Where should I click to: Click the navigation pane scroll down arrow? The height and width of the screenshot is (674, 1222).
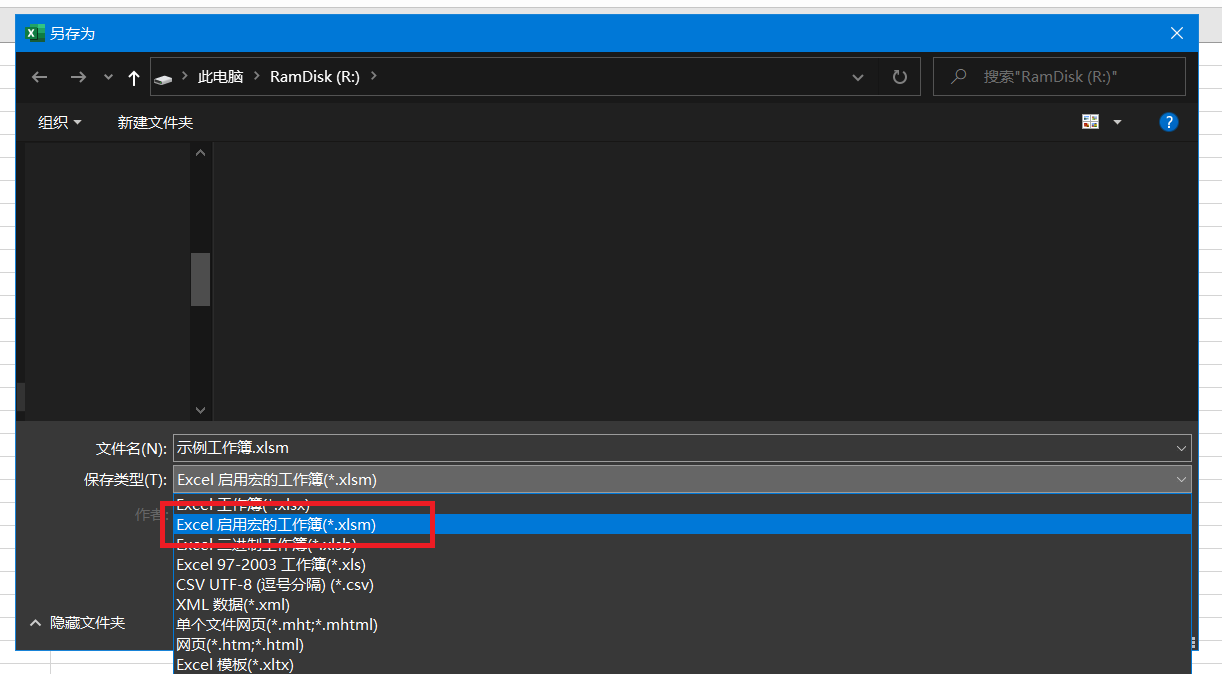[200, 410]
